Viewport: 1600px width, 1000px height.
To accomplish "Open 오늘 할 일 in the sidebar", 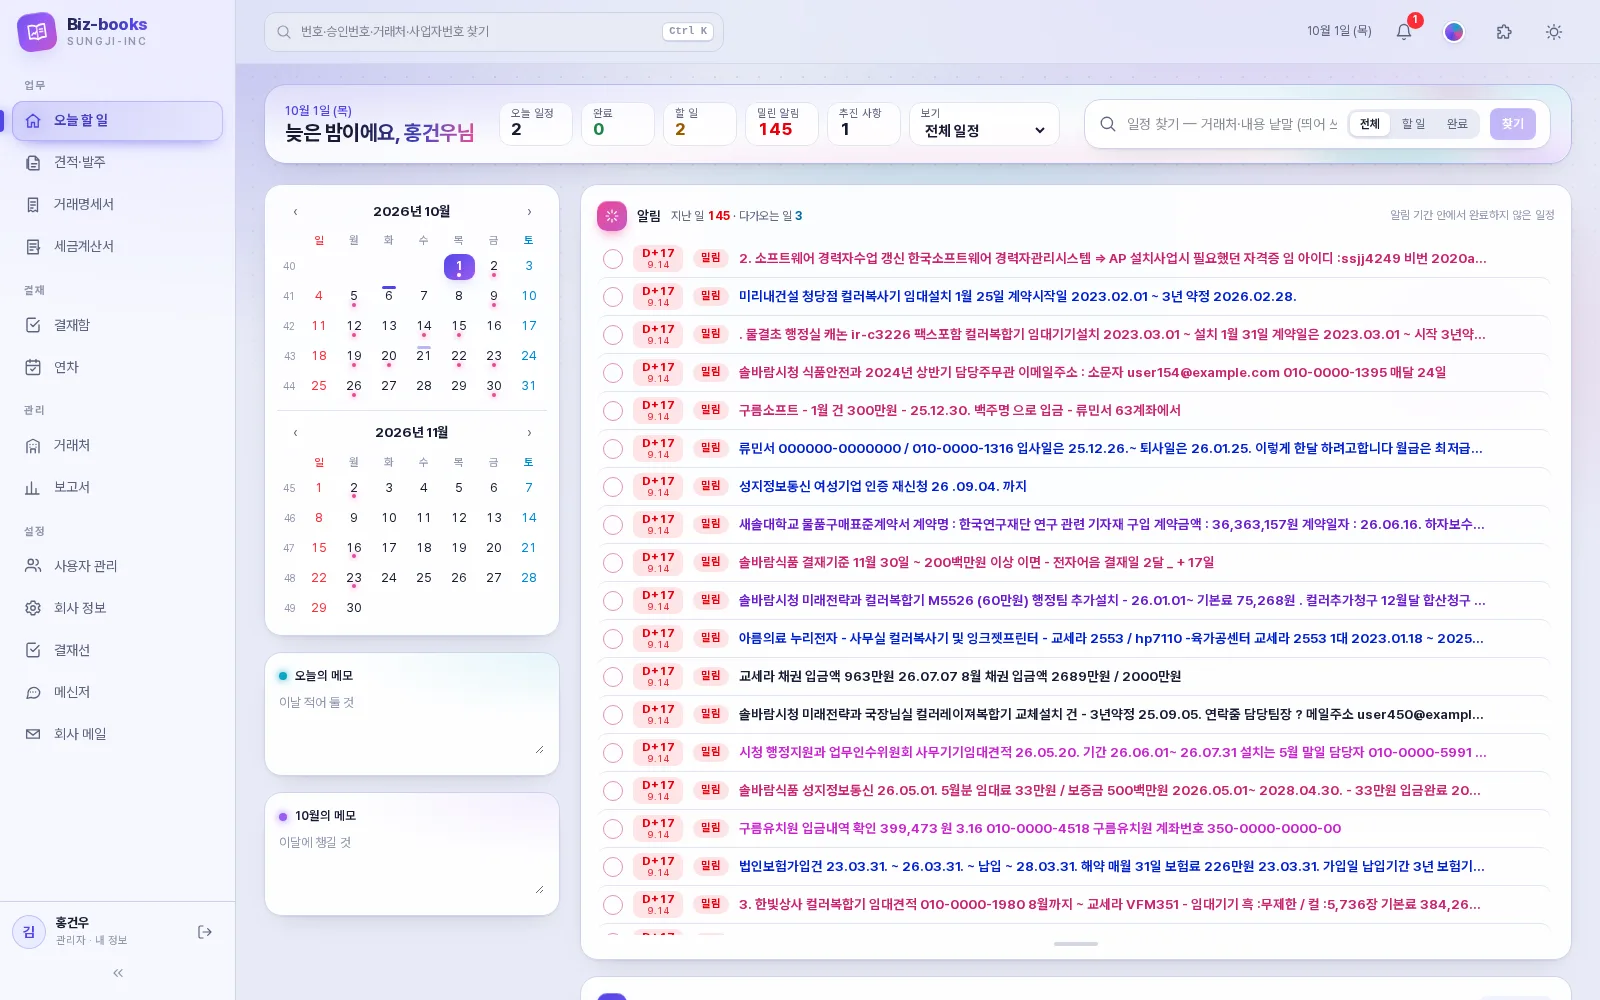I will [x=117, y=121].
